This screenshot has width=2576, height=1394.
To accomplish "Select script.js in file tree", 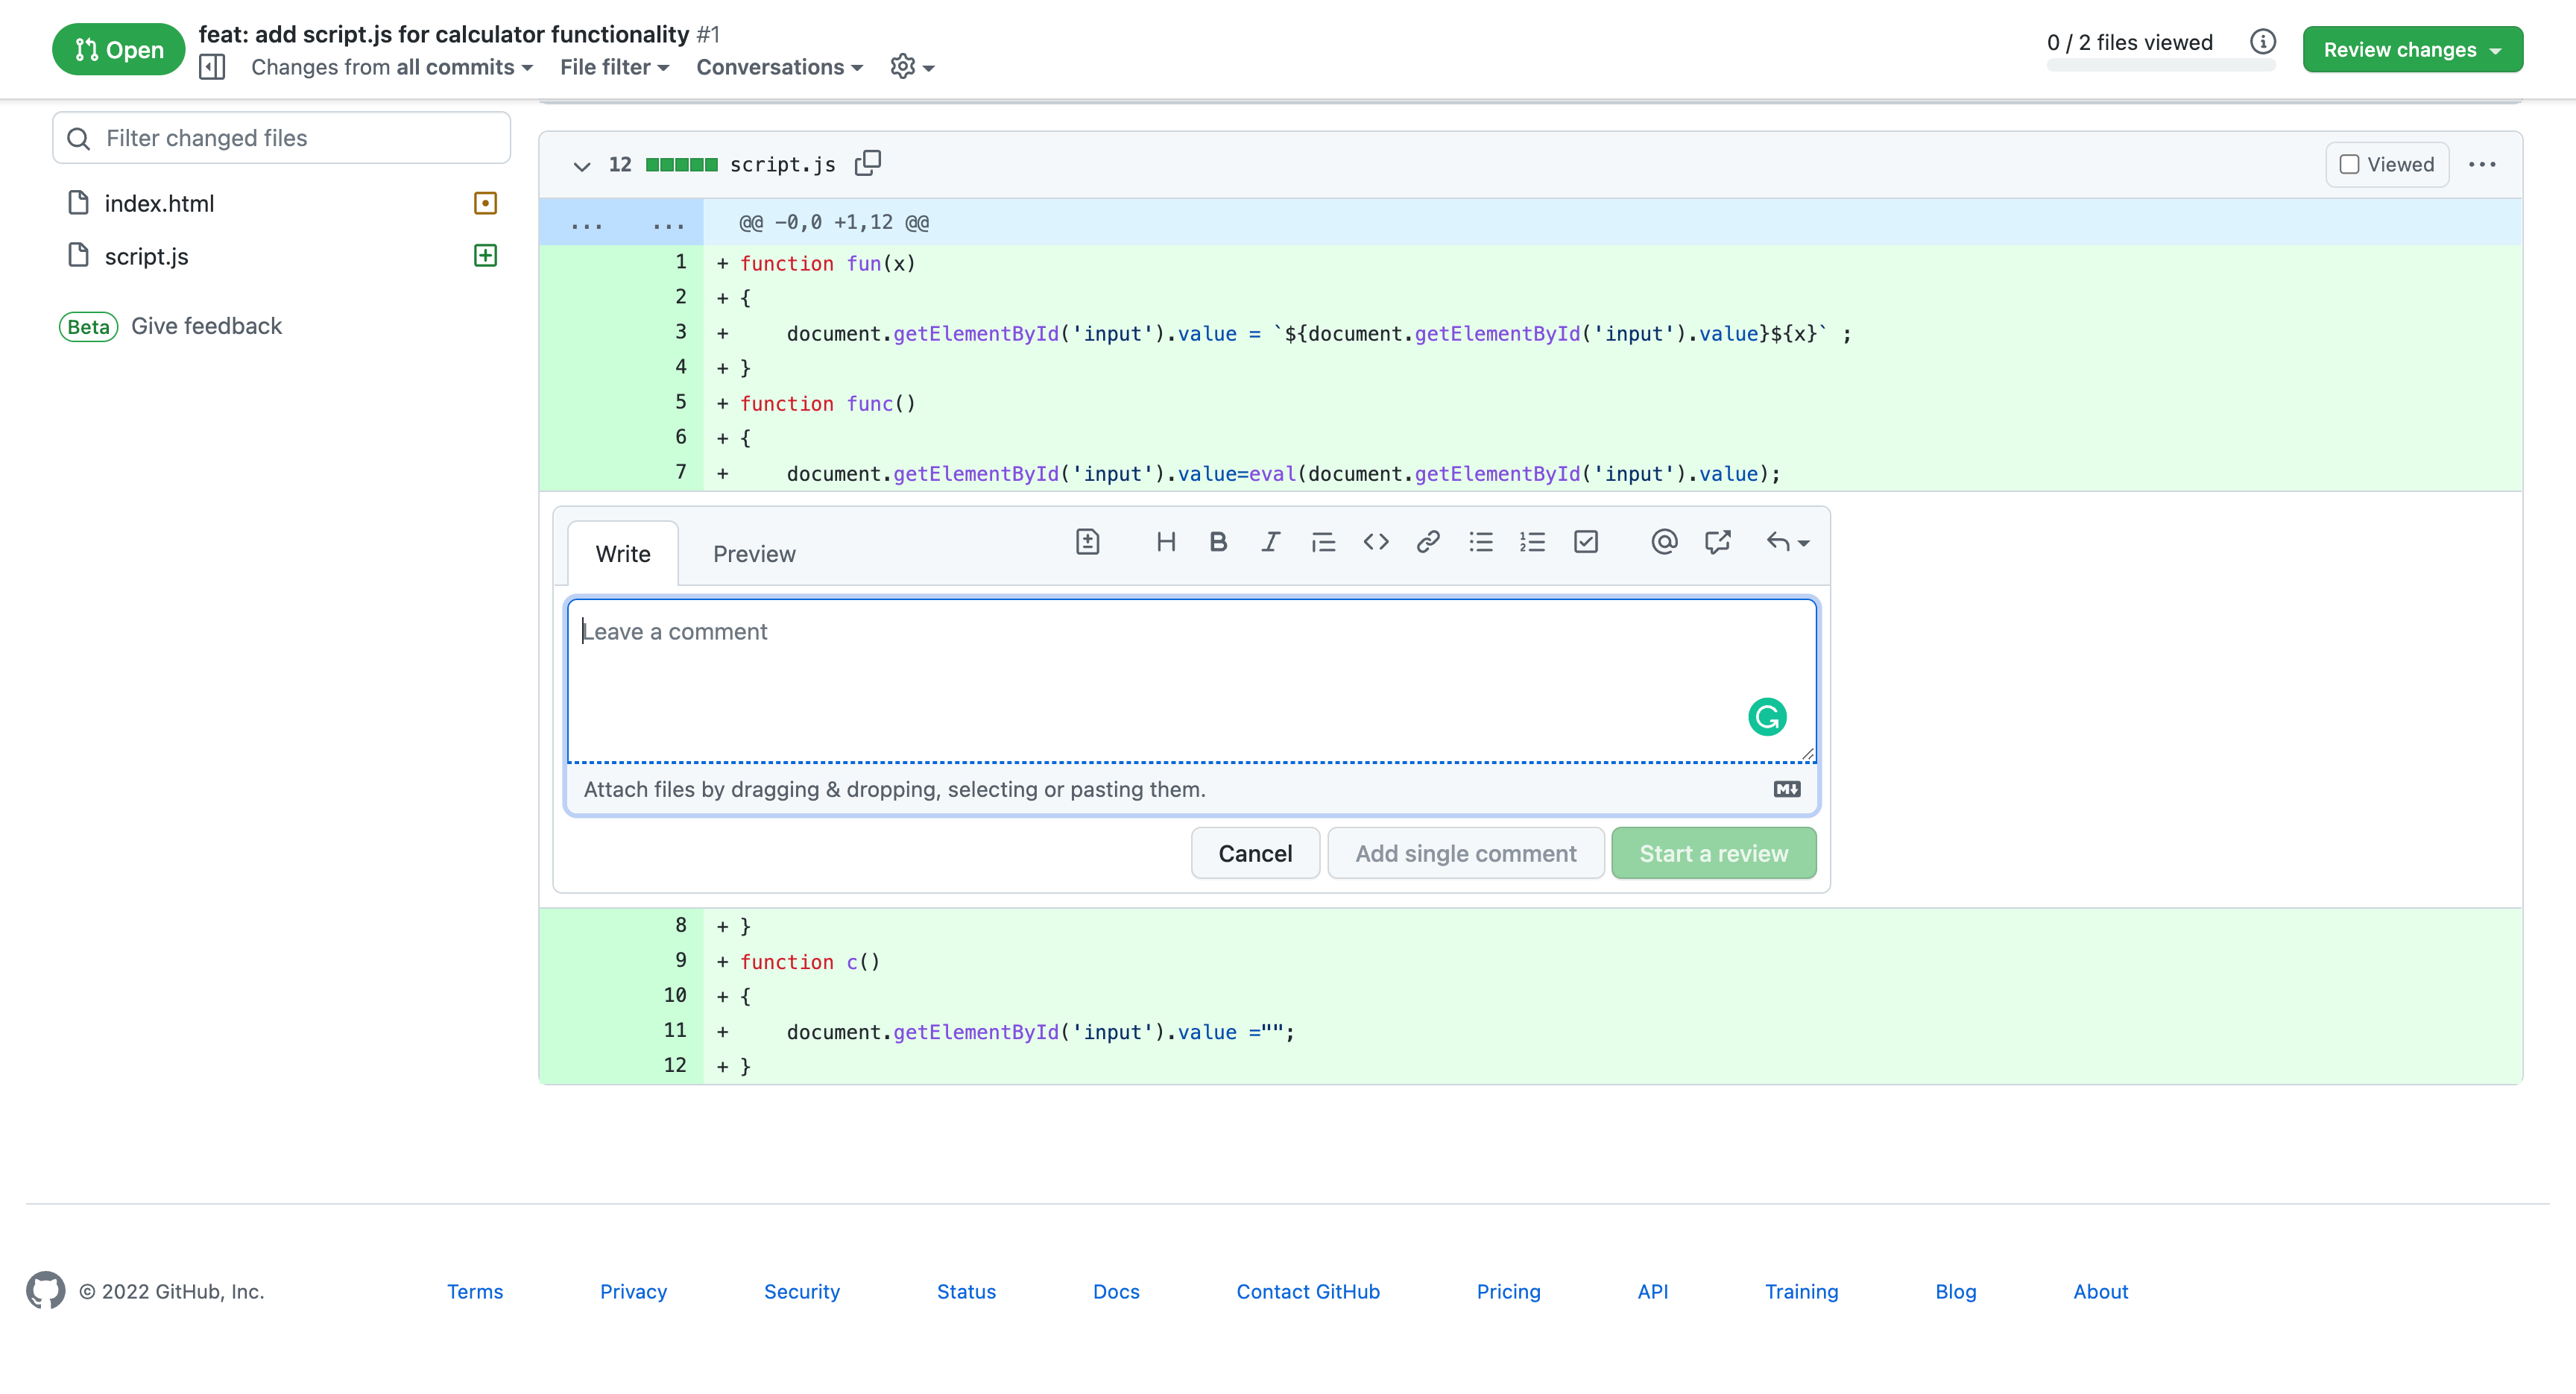I will pyautogui.click(x=146, y=256).
